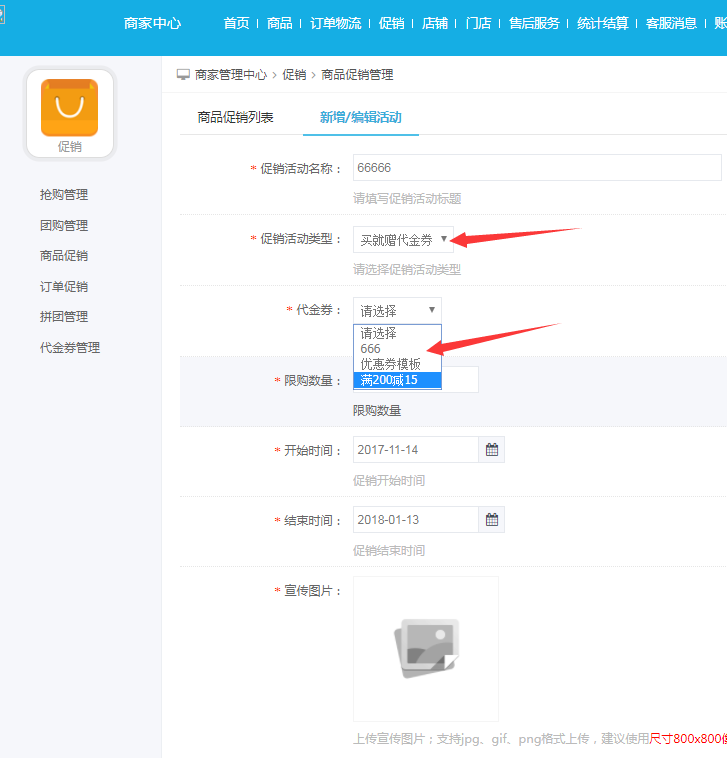This screenshot has width=727, height=758.
Task: Open the end date calendar picker icon
Action: (491, 520)
